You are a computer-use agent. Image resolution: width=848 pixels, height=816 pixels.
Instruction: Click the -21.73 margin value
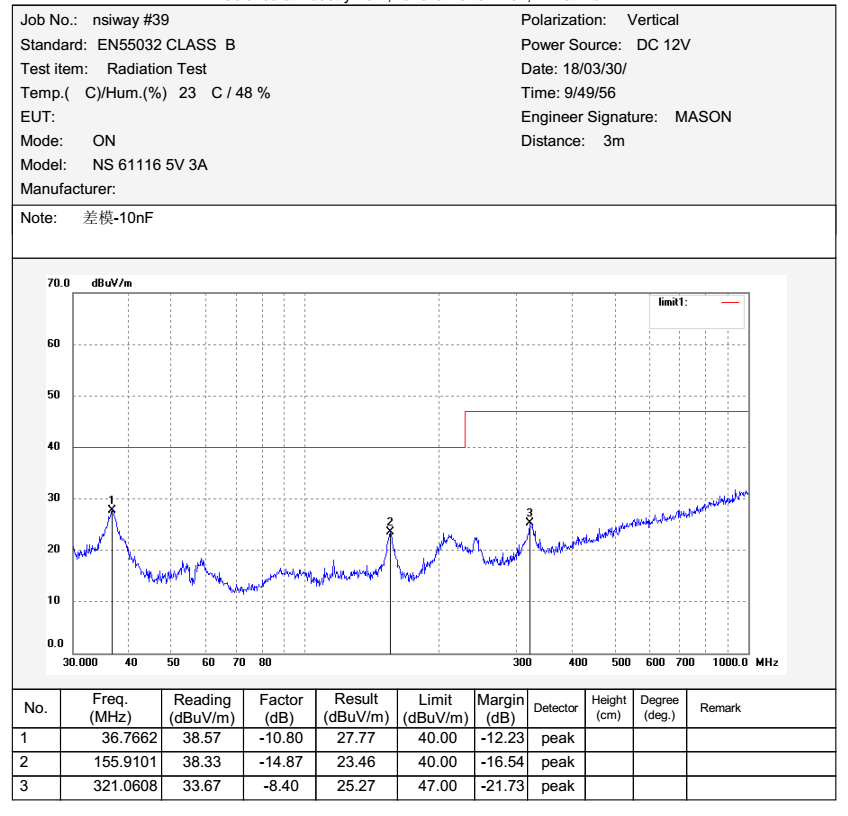500,786
